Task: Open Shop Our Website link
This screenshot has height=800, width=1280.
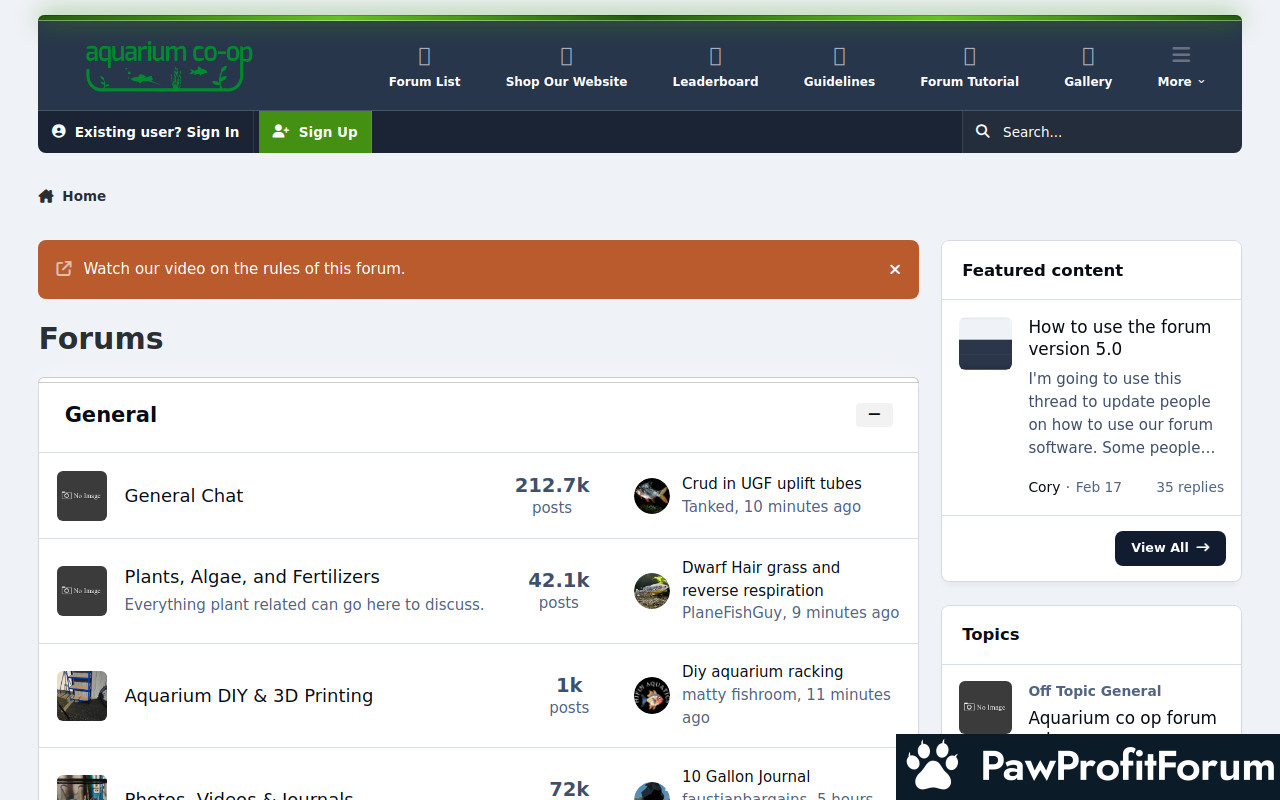Action: tap(566, 67)
